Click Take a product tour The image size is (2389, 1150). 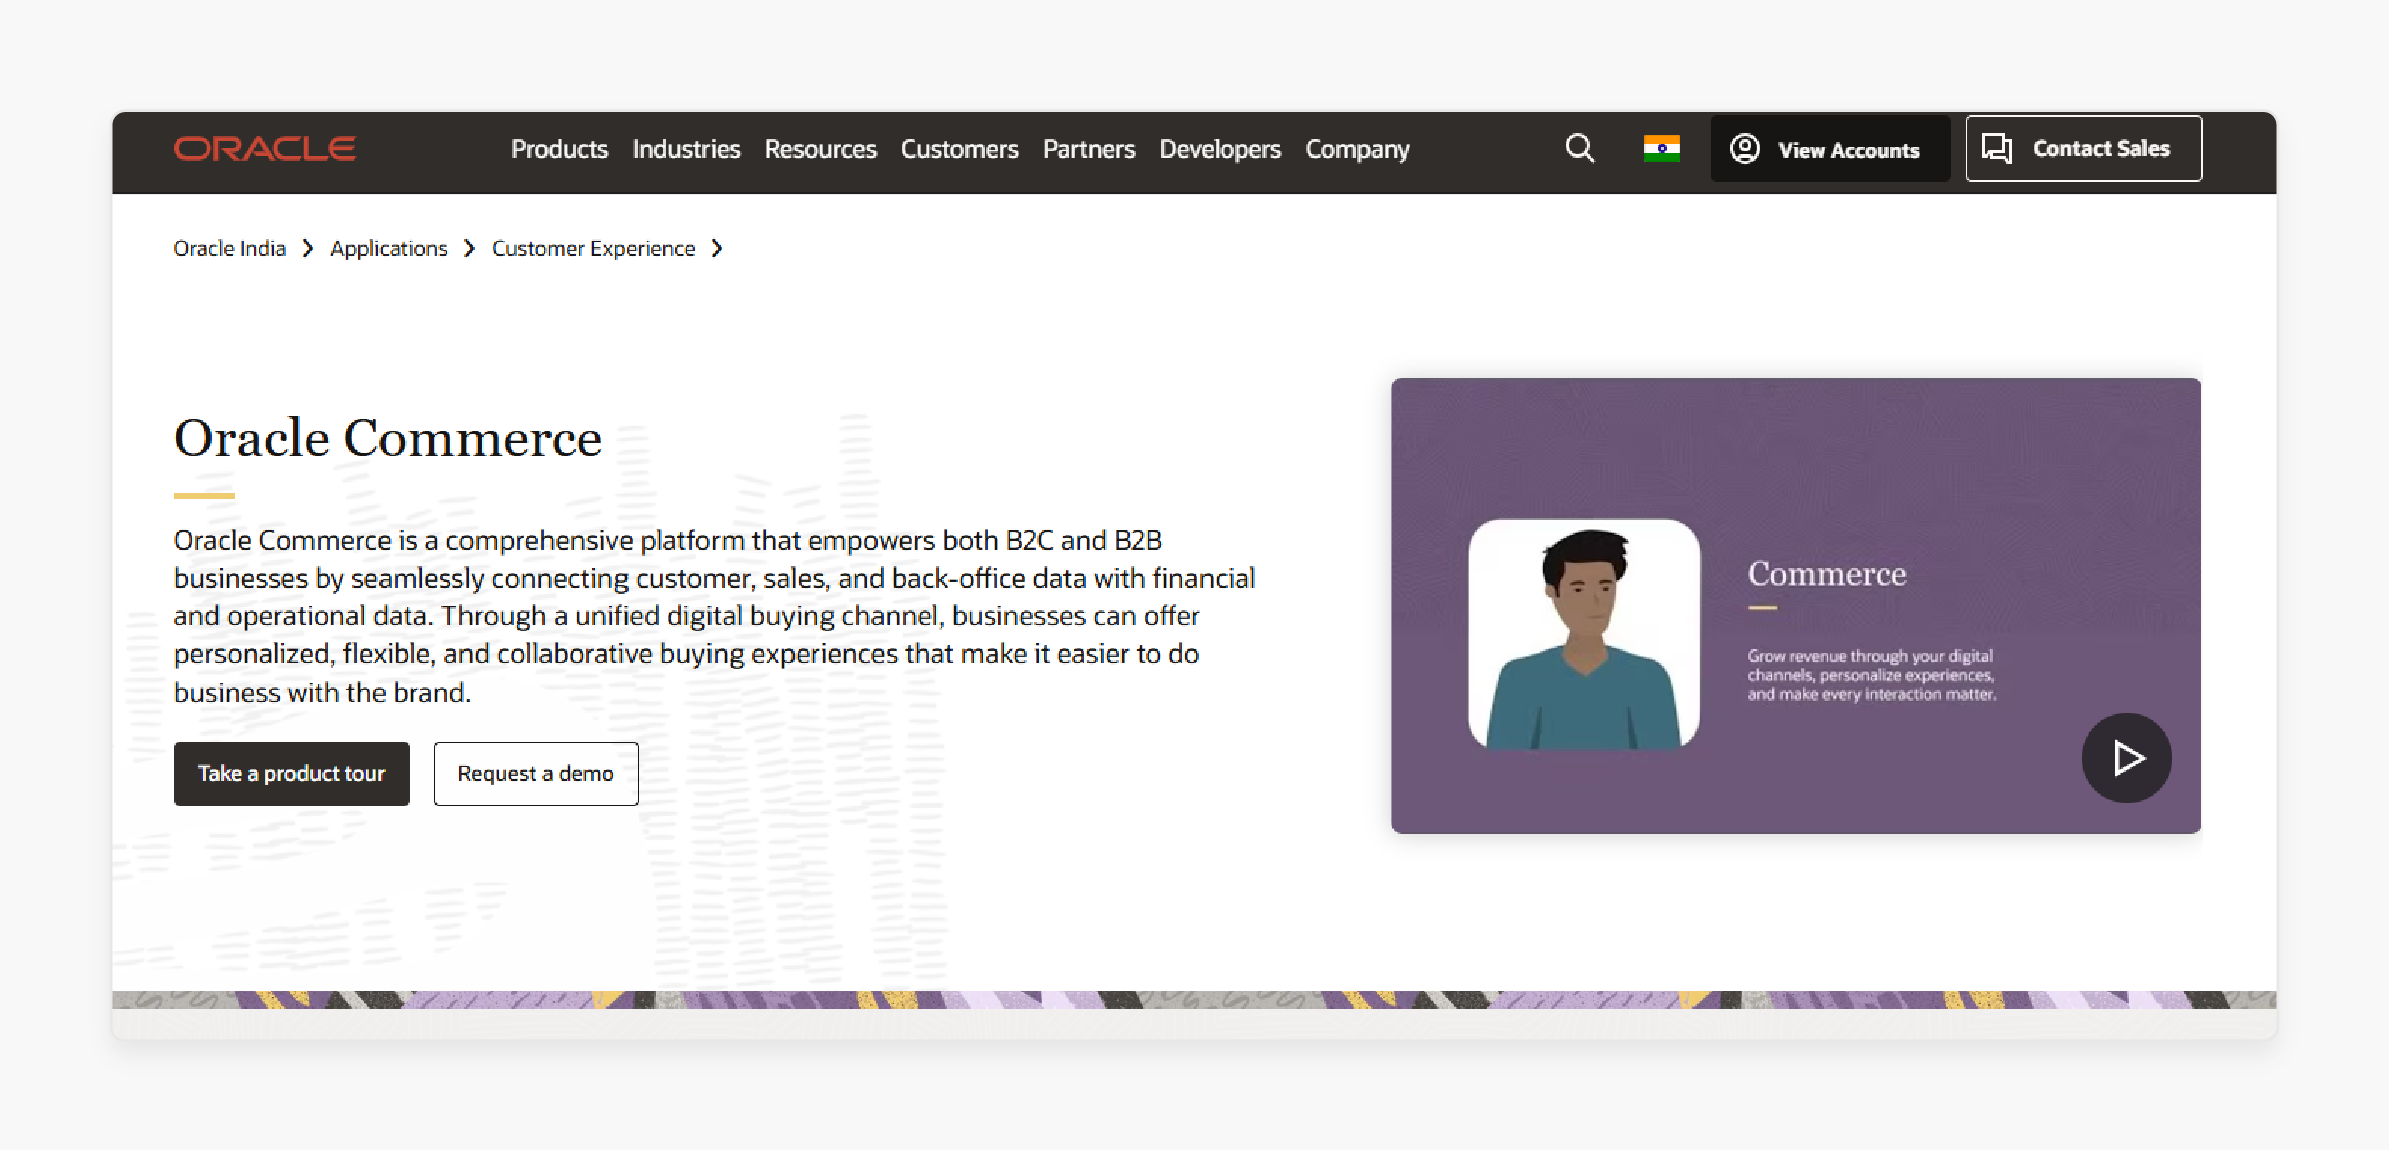[x=291, y=773]
